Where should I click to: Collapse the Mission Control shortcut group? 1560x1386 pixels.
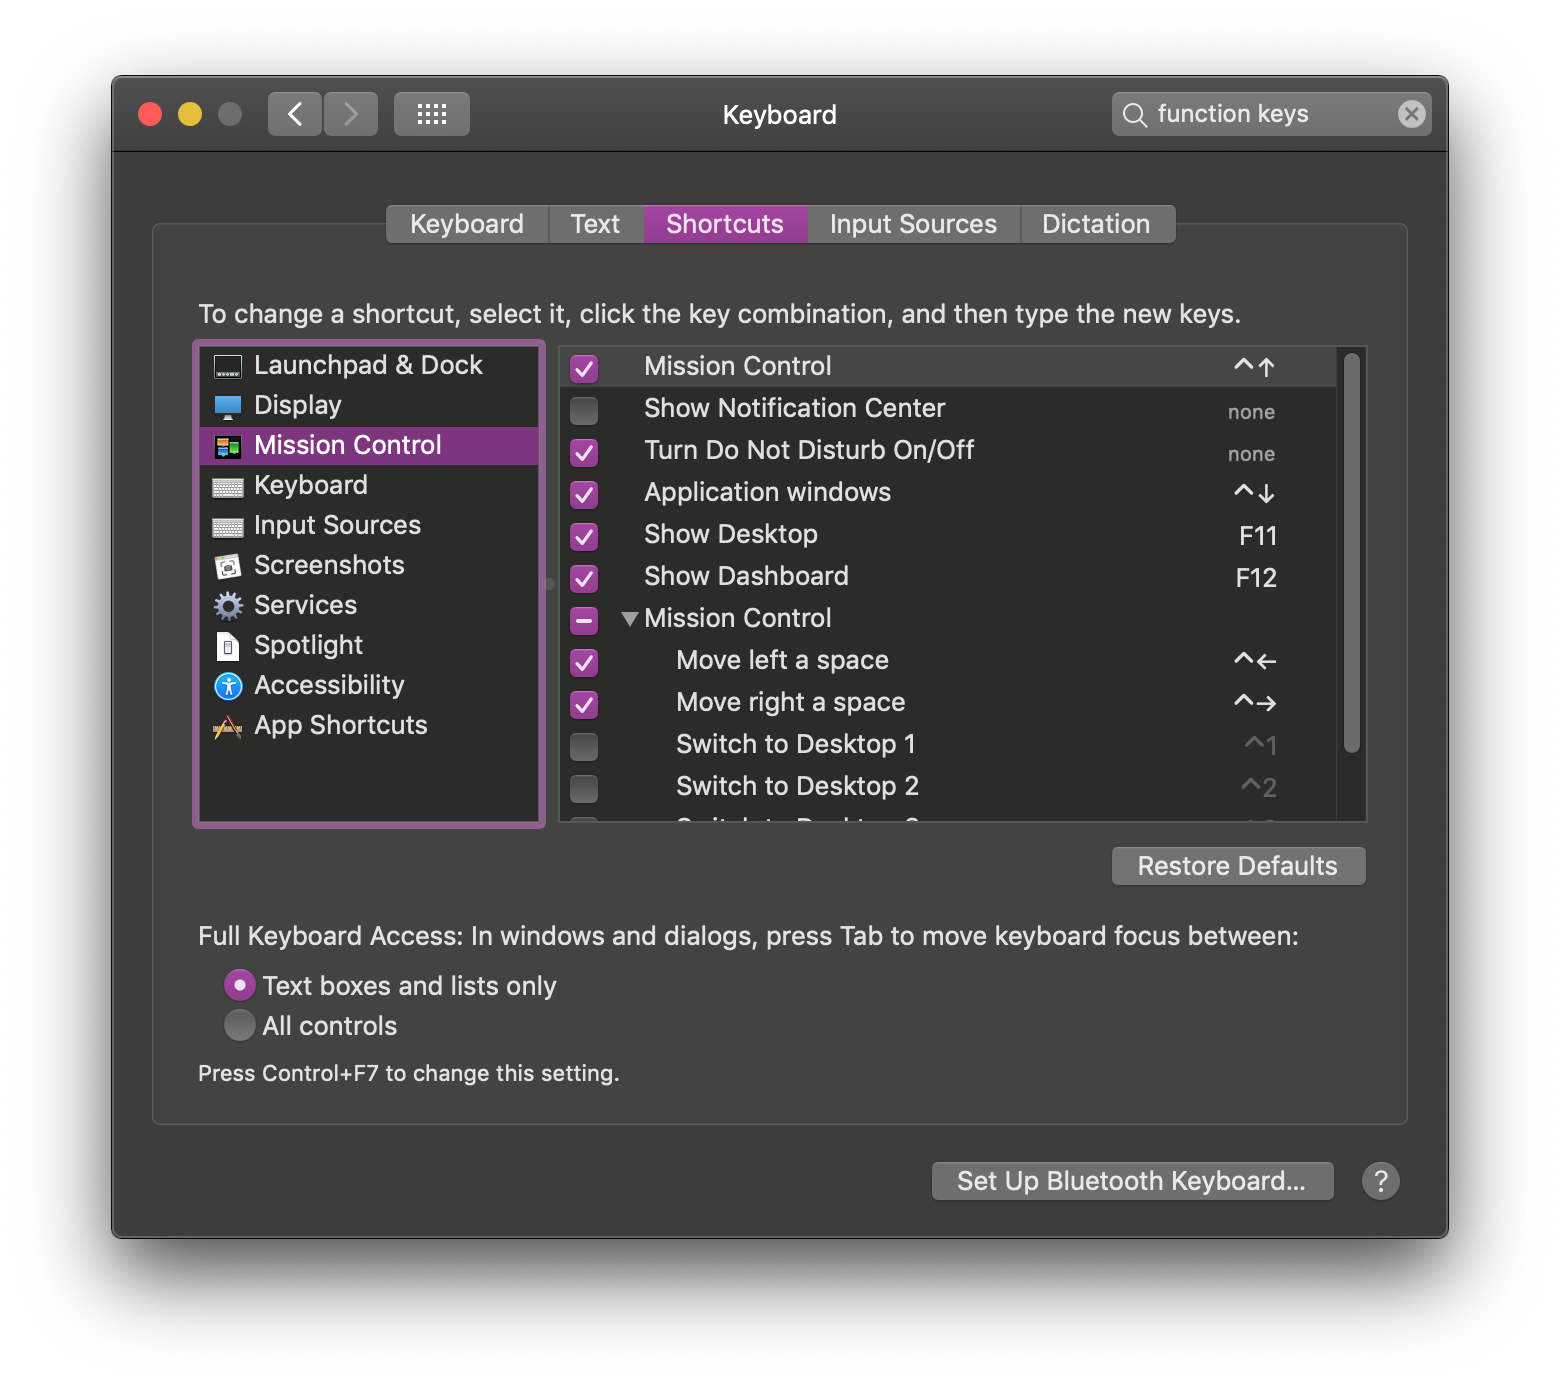pyautogui.click(x=630, y=618)
